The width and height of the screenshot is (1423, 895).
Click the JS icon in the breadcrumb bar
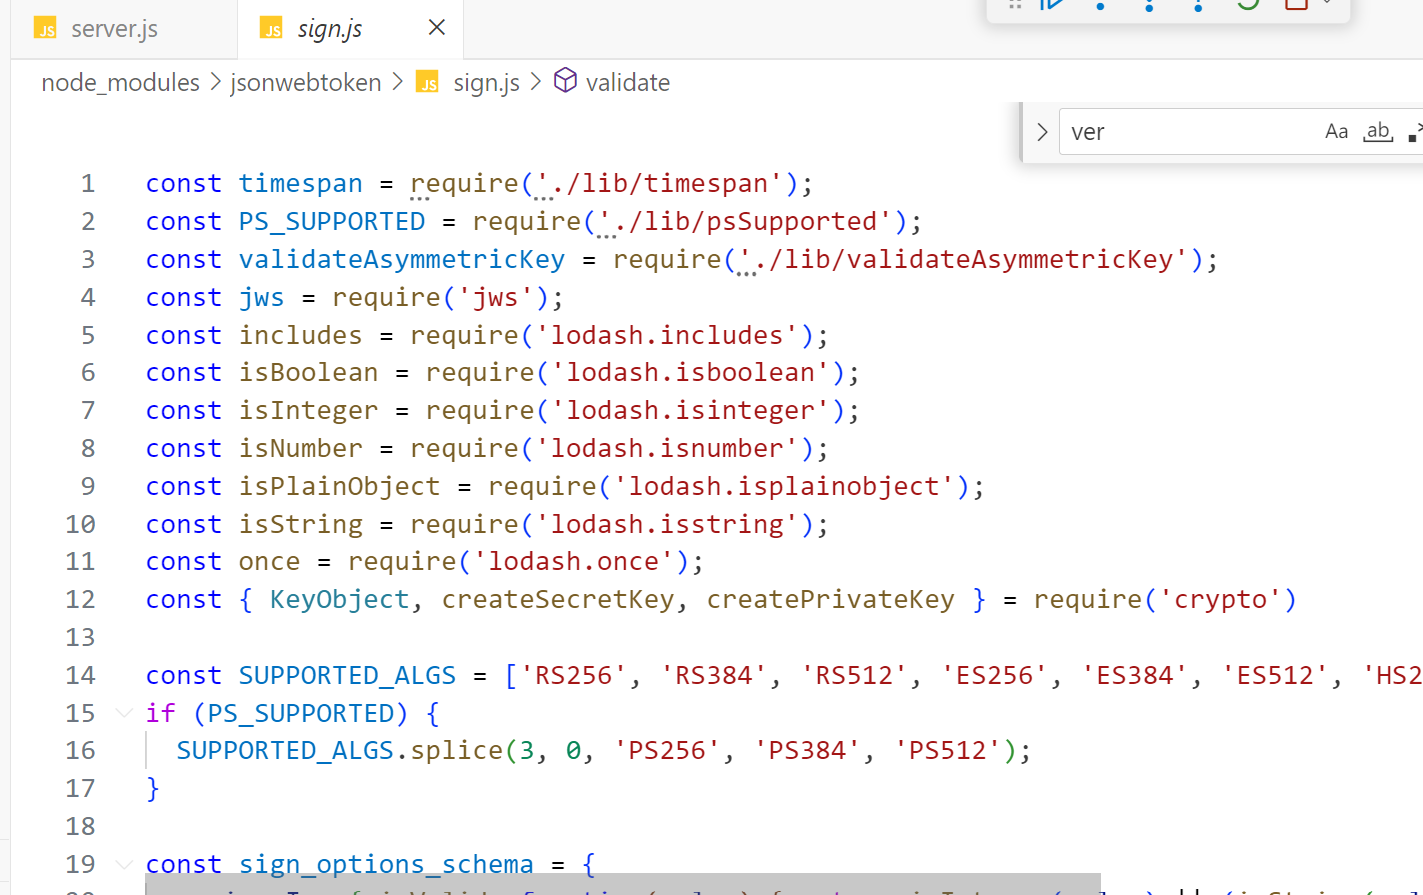428,82
